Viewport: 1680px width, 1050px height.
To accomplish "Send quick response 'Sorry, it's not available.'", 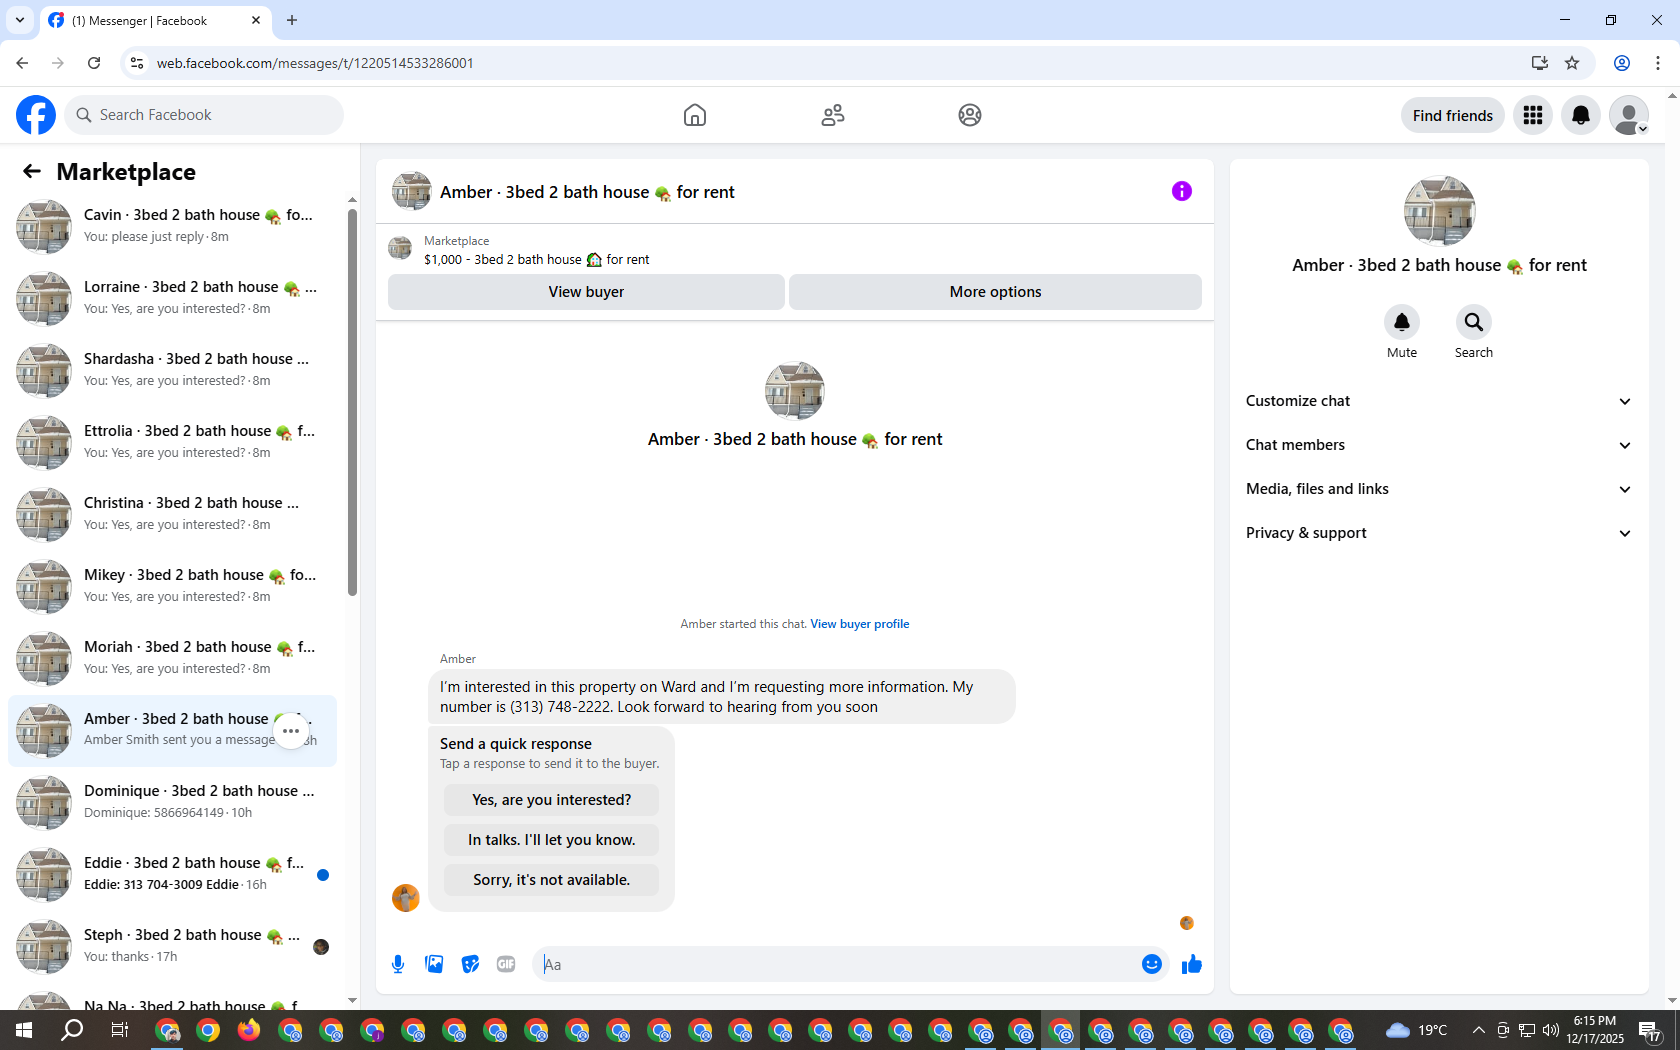I will tap(551, 880).
